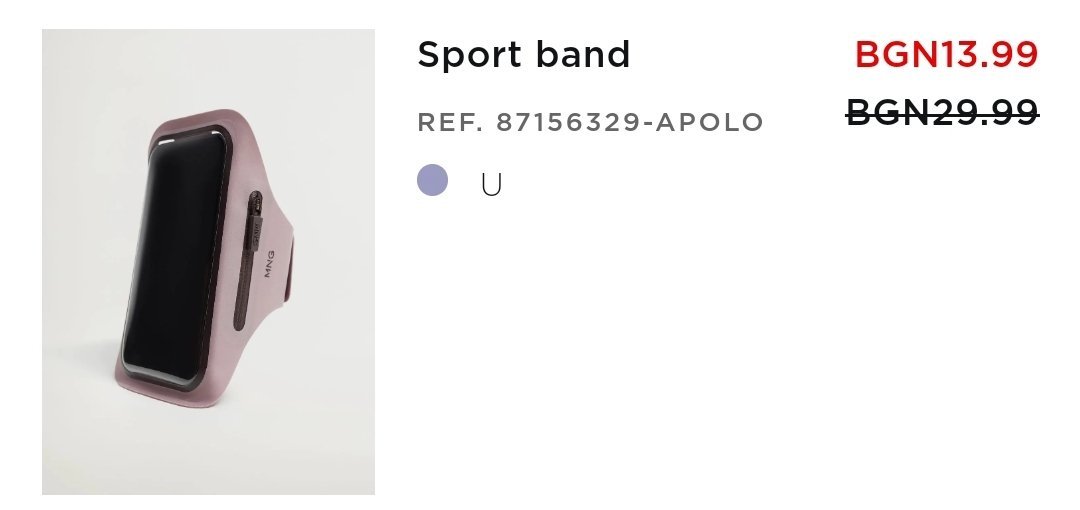The height and width of the screenshot is (510, 1080).
Task: Choose size U option
Action: pos(490,185)
